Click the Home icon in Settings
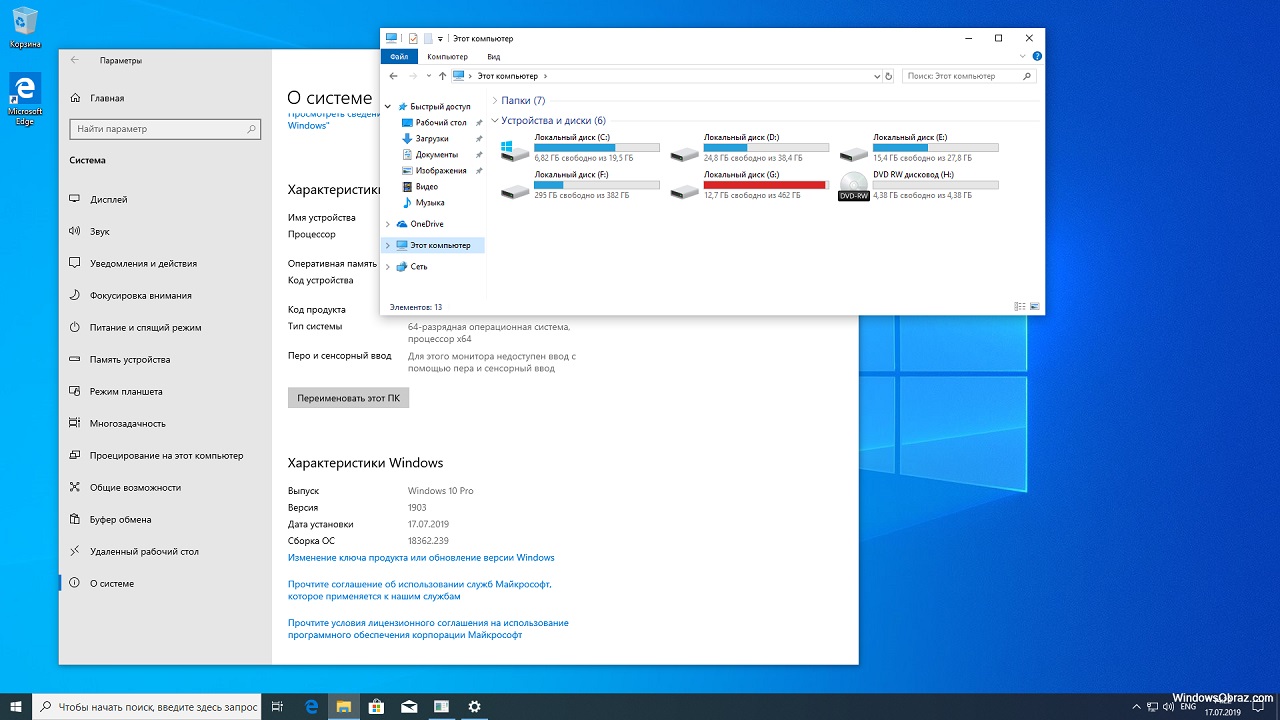The image size is (1280, 720). coord(75,98)
